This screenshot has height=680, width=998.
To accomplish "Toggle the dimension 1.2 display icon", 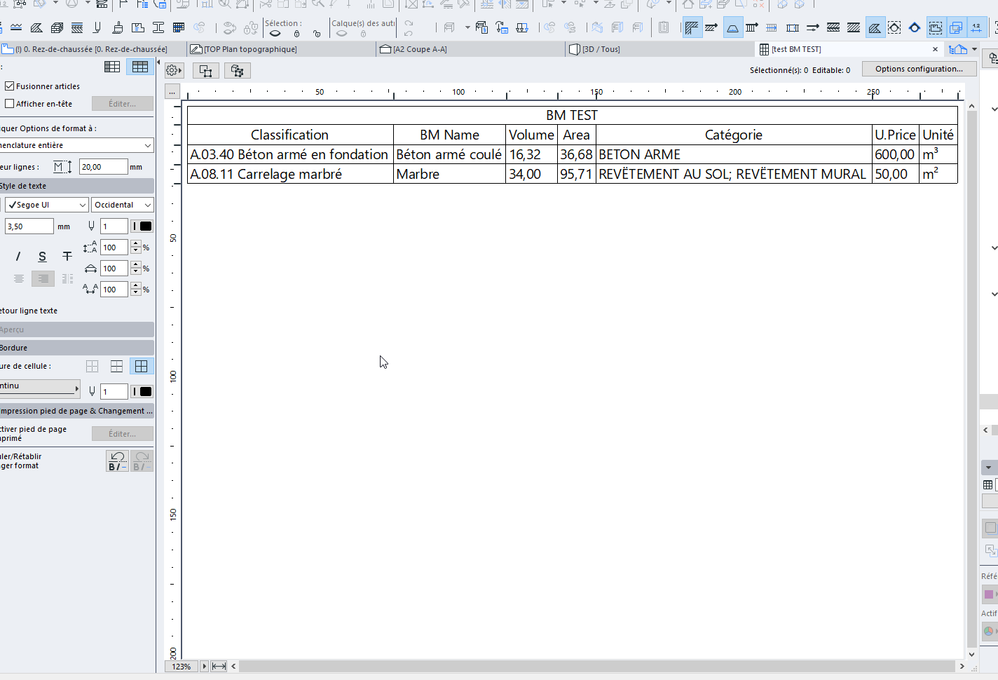I will pyautogui.click(x=976, y=27).
